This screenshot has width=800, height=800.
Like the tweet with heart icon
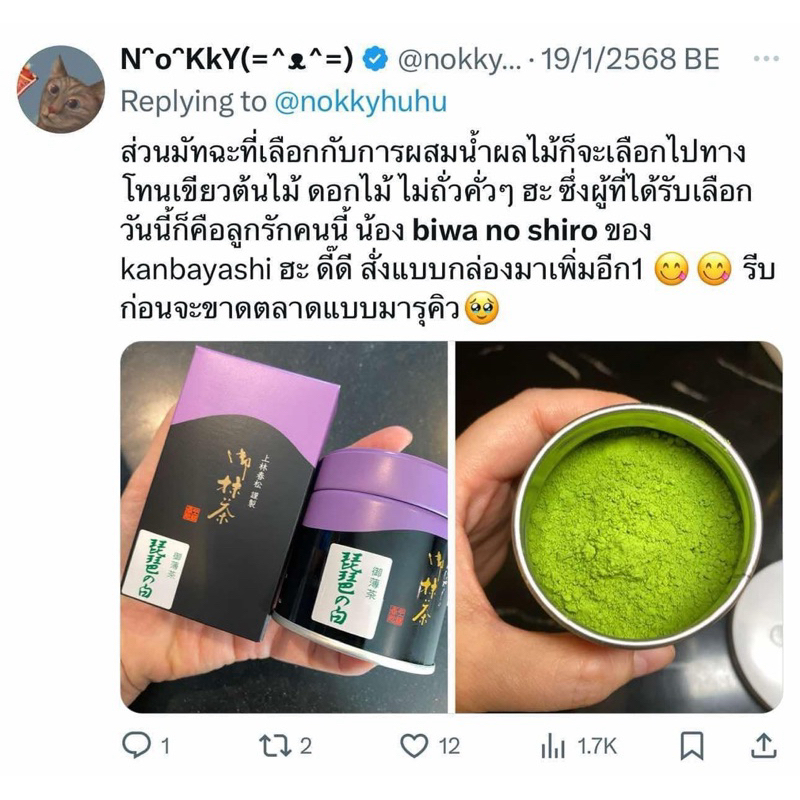coord(414,746)
